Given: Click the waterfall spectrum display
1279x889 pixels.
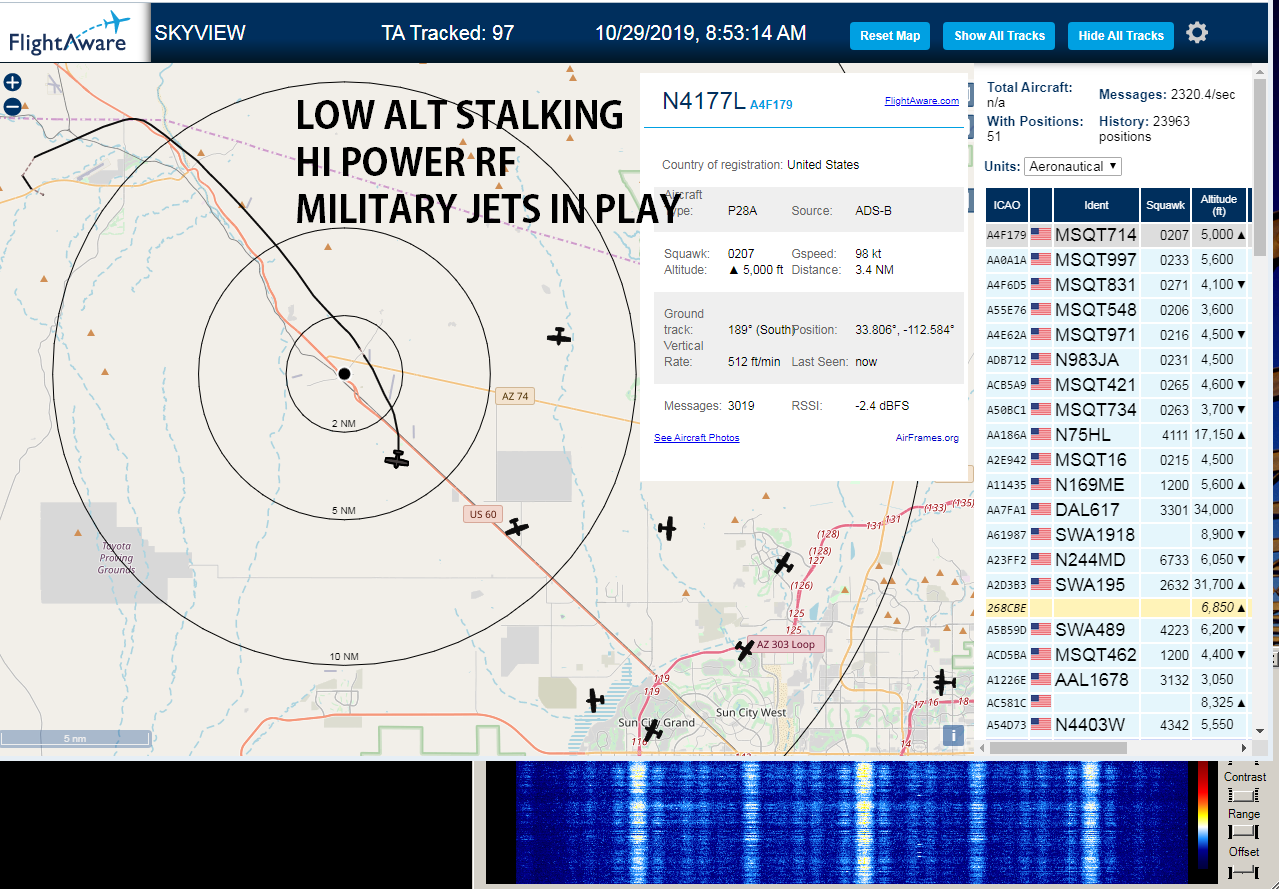Looking at the screenshot, I should point(850,823).
